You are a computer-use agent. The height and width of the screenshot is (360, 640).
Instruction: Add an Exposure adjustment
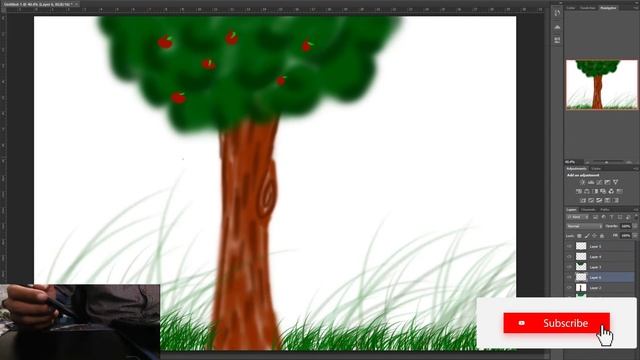[x=607, y=182]
